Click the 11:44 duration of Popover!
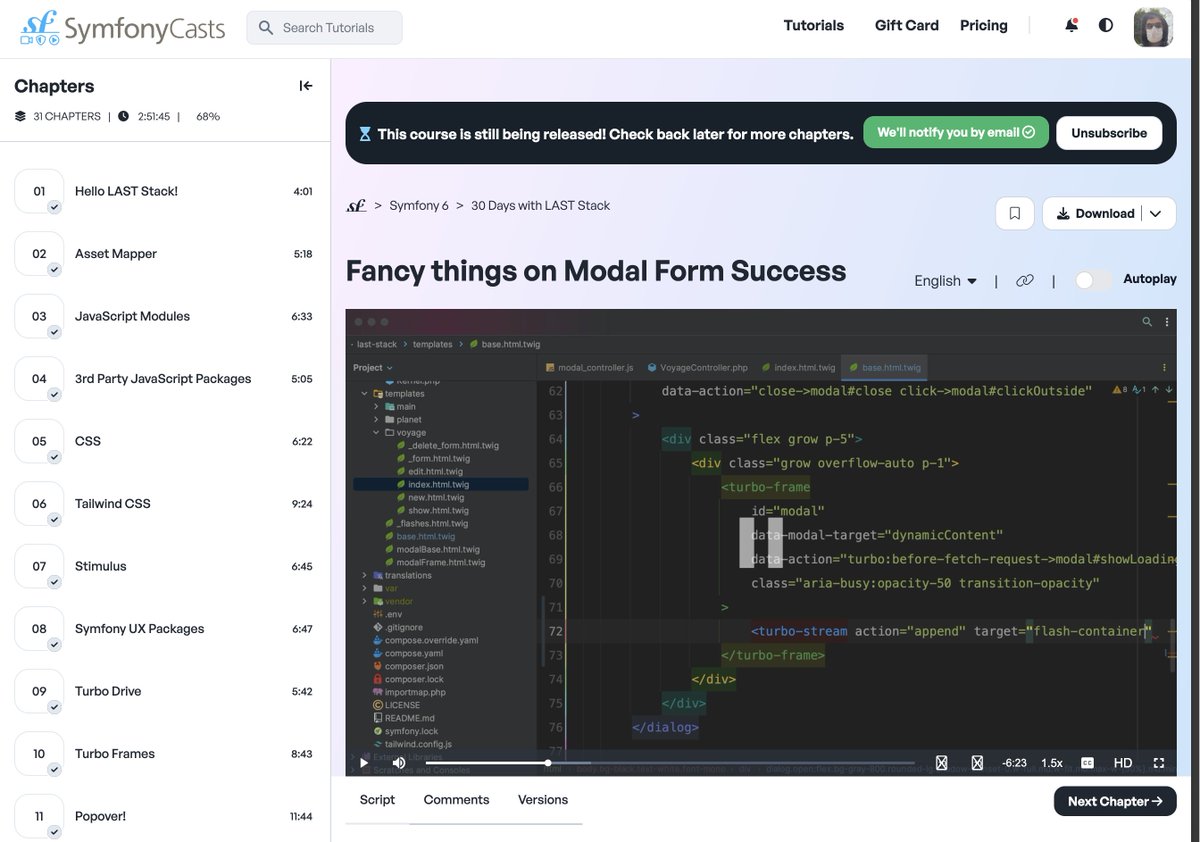This screenshot has width=1200, height=842. (x=301, y=816)
